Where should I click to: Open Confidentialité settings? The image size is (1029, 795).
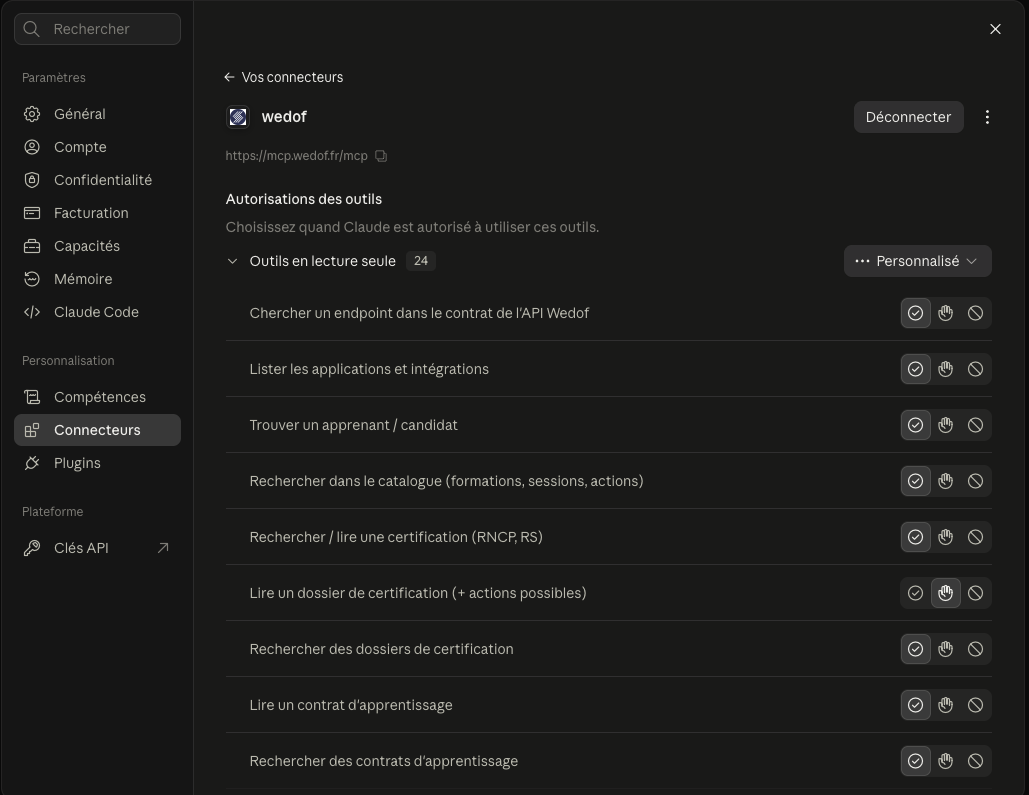tap(97, 180)
